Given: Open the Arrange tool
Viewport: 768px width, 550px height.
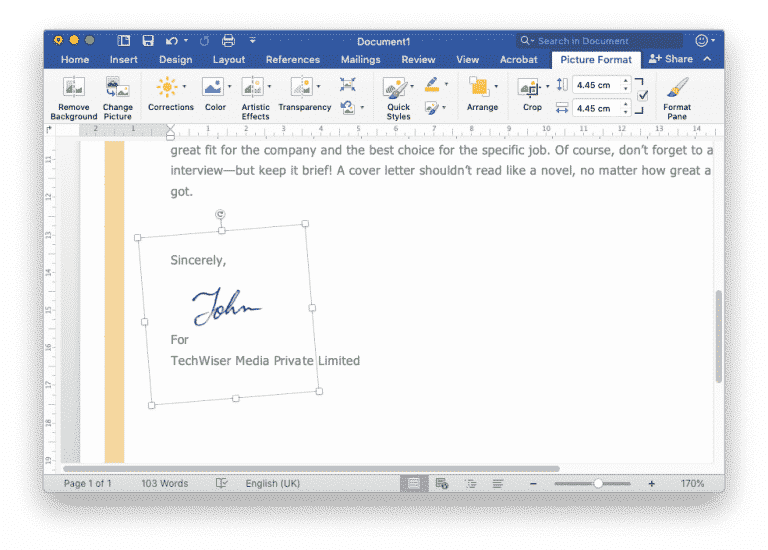Looking at the screenshot, I should pos(479,87).
